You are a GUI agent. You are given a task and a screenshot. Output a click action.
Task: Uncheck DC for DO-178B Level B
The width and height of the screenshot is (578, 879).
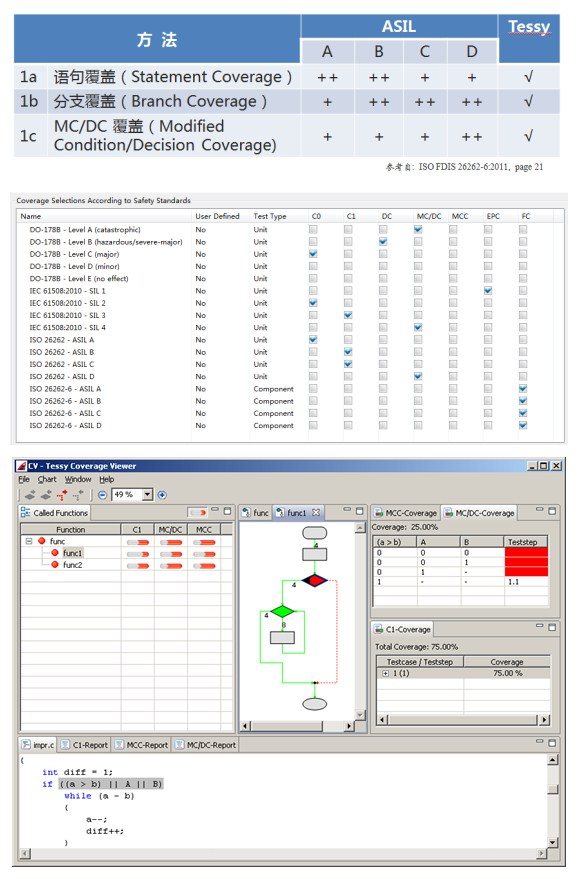point(383,242)
